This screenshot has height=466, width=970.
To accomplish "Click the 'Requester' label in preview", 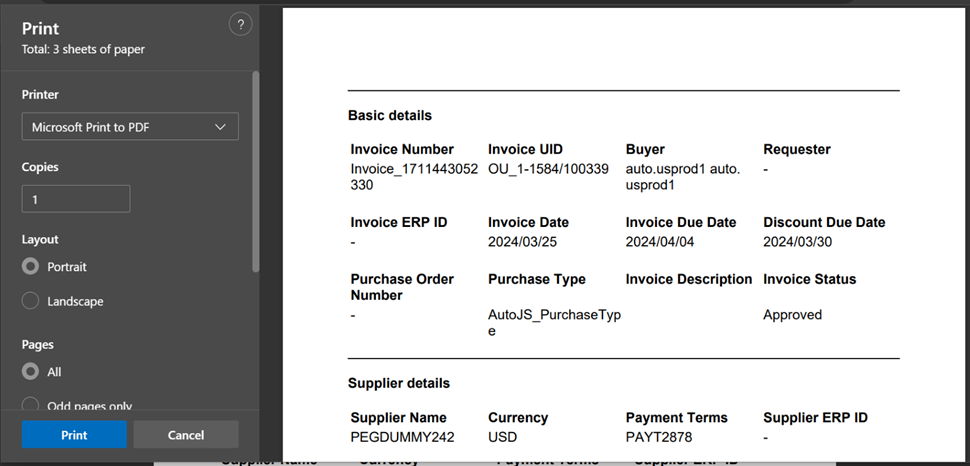I will coord(797,149).
